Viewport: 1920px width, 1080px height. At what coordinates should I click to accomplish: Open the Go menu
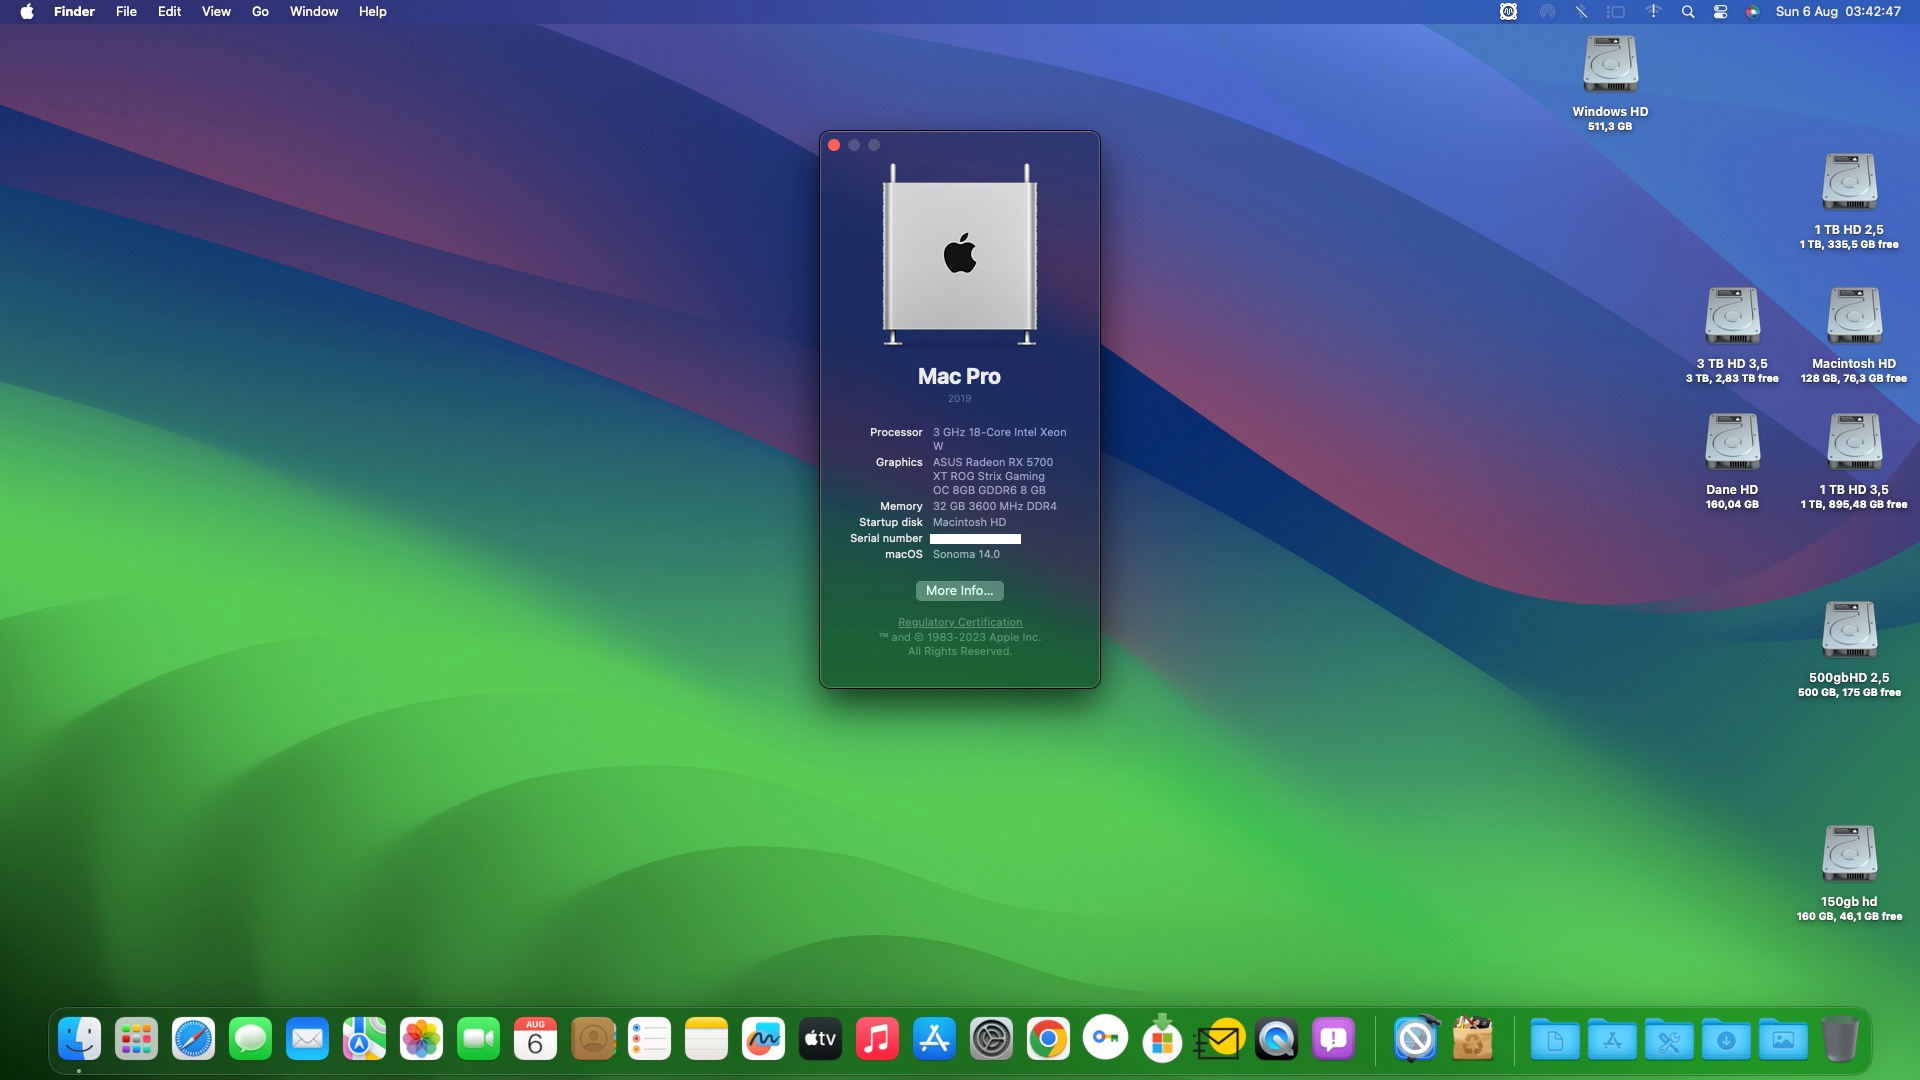260,12
